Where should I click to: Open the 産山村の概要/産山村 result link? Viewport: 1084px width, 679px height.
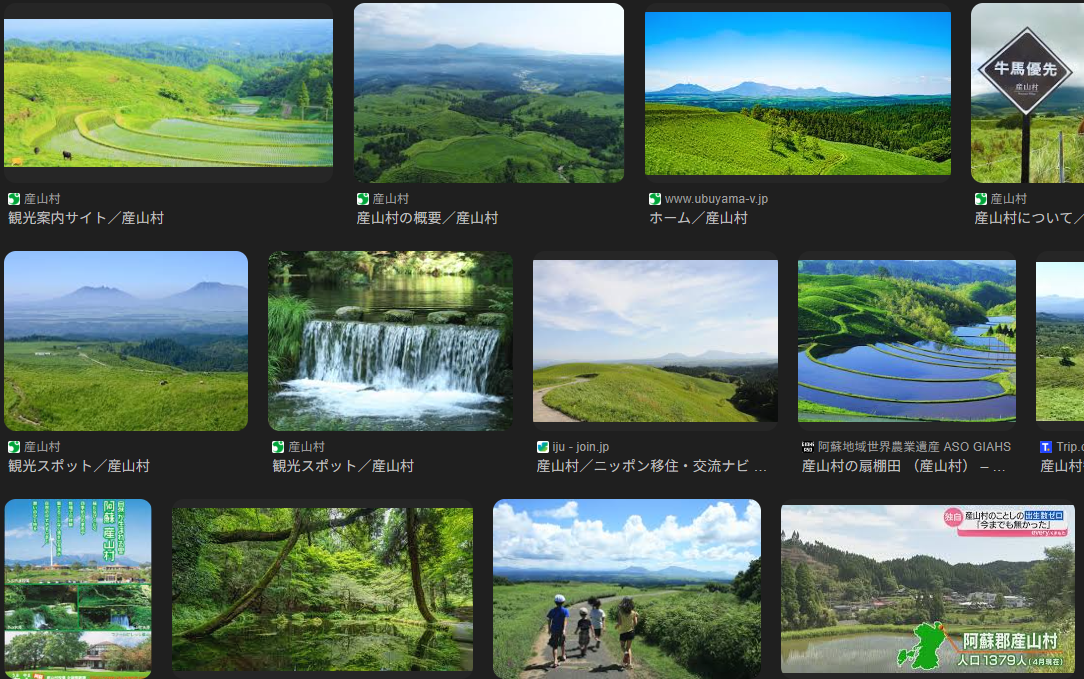point(427,218)
